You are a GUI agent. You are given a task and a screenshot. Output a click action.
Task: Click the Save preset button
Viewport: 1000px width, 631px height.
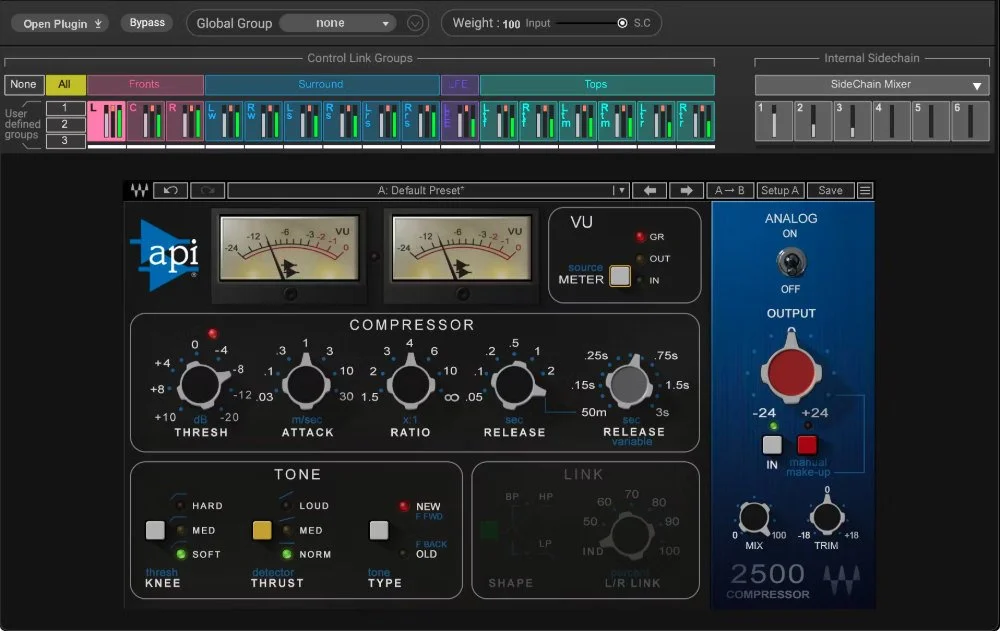click(x=830, y=190)
